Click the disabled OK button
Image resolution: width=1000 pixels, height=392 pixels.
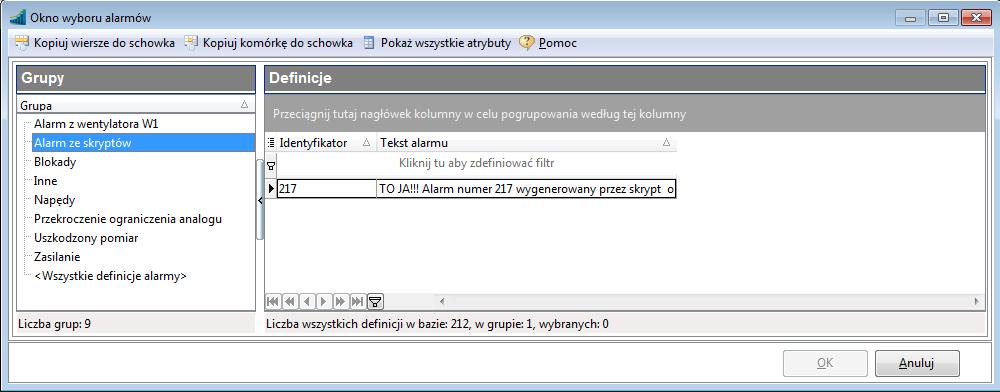click(825, 363)
